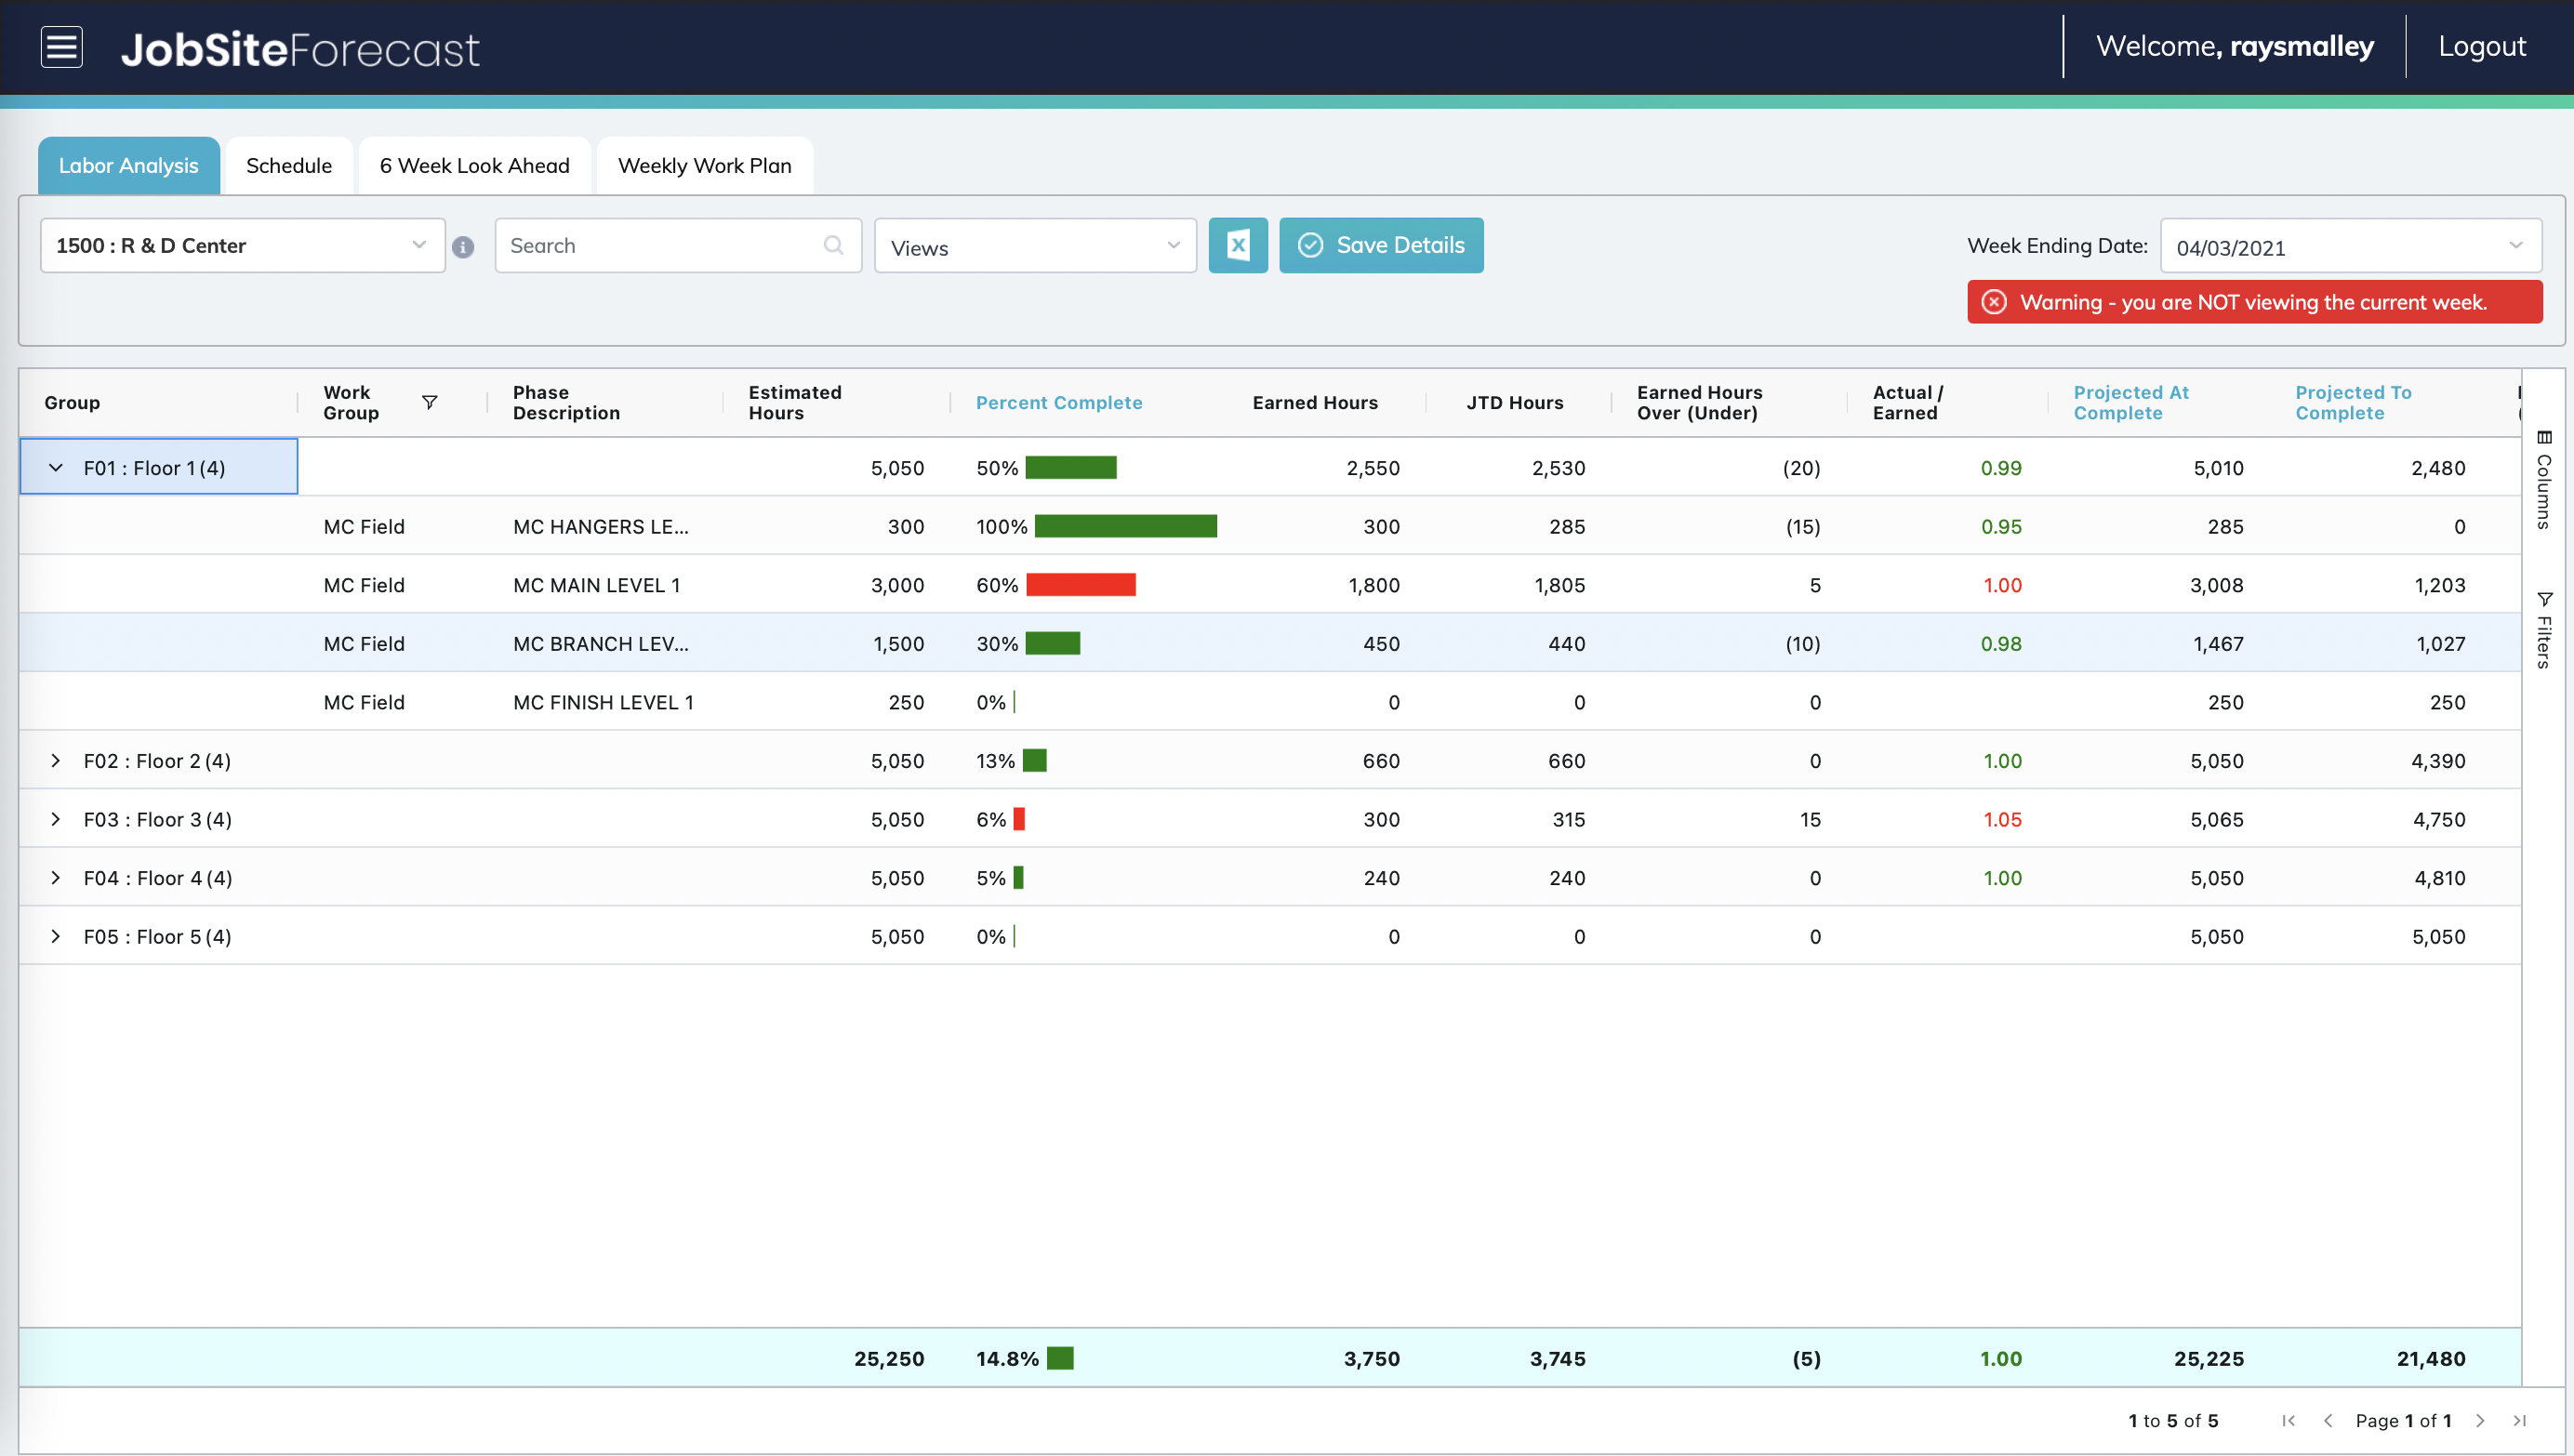Viewport: 2574px width, 1456px height.
Task: Click the Excel export icon button
Action: tap(1237, 245)
